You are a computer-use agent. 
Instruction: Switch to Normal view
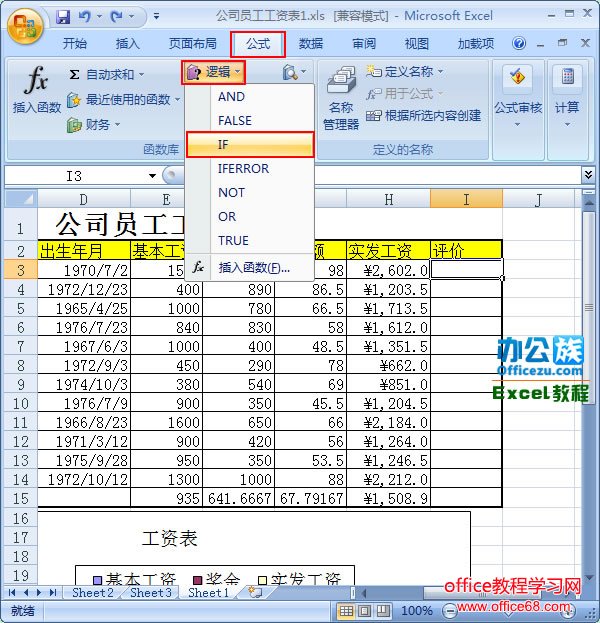tap(346, 610)
